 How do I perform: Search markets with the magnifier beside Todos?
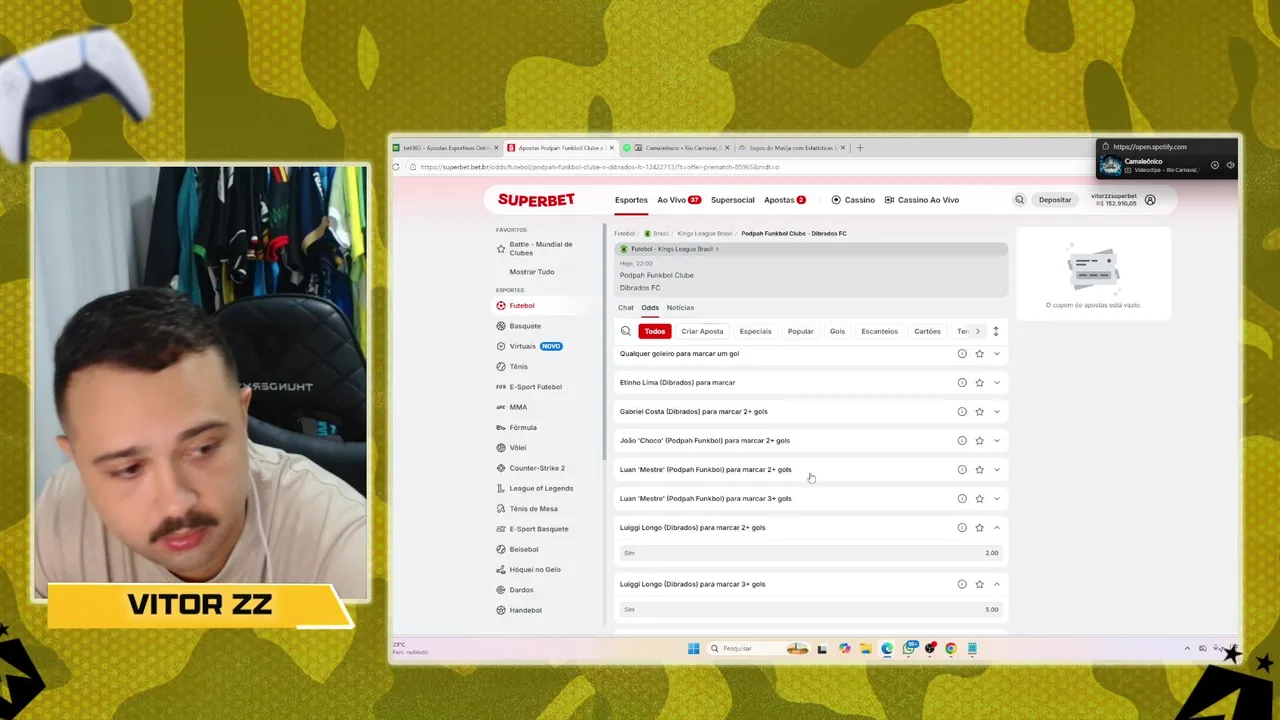pos(626,331)
